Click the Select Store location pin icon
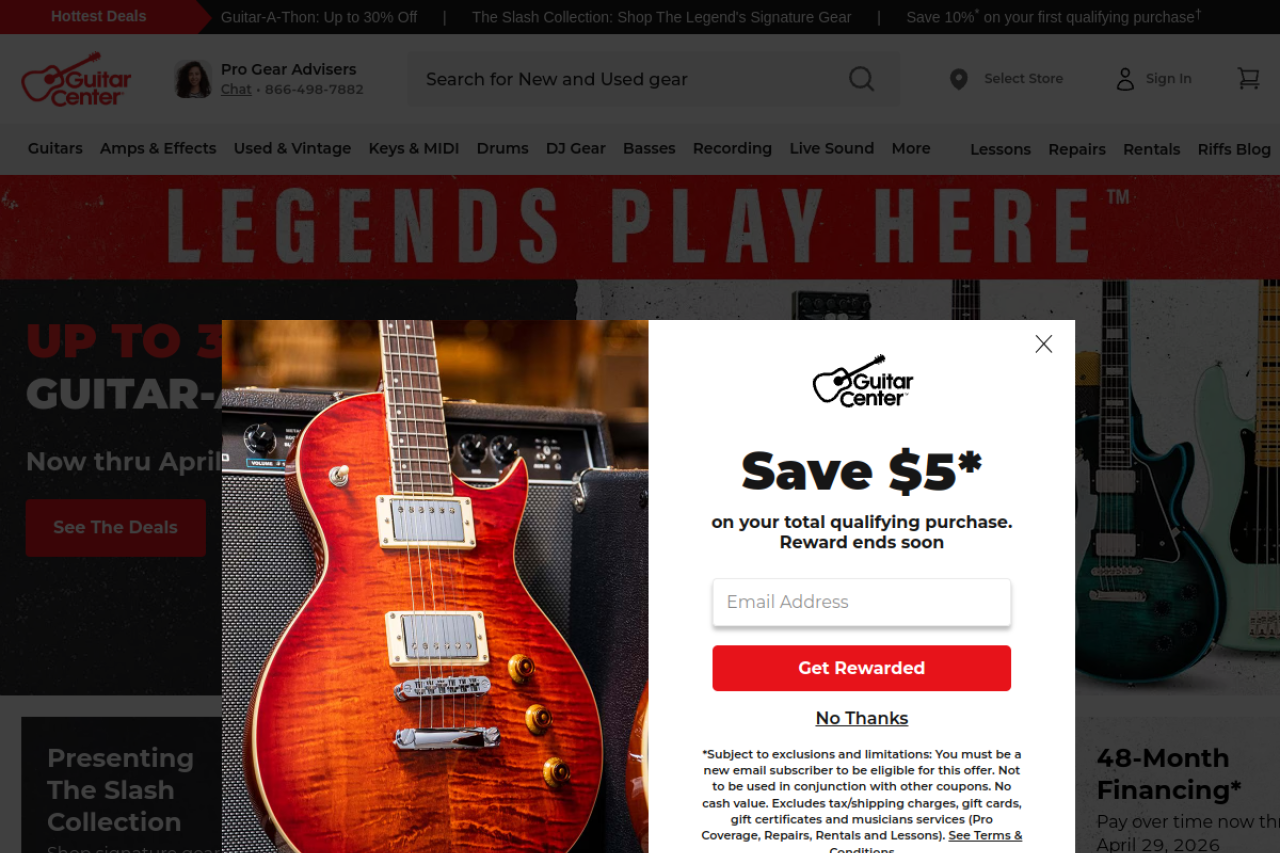 click(x=958, y=79)
